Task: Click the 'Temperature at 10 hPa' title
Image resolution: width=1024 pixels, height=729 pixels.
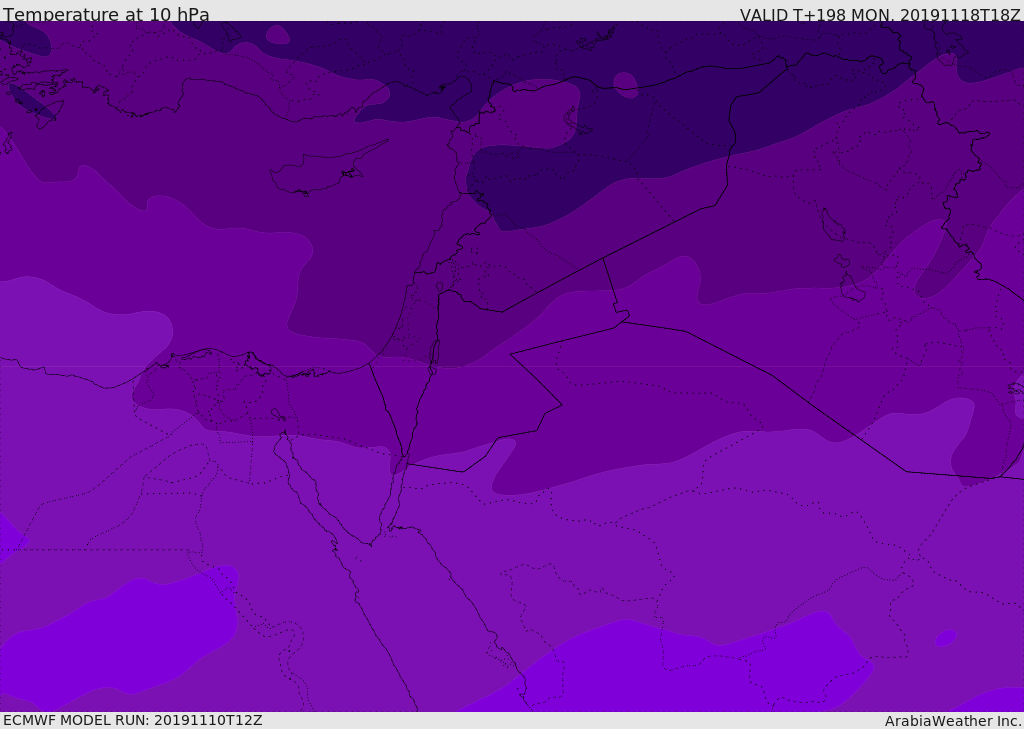Action: tap(106, 14)
